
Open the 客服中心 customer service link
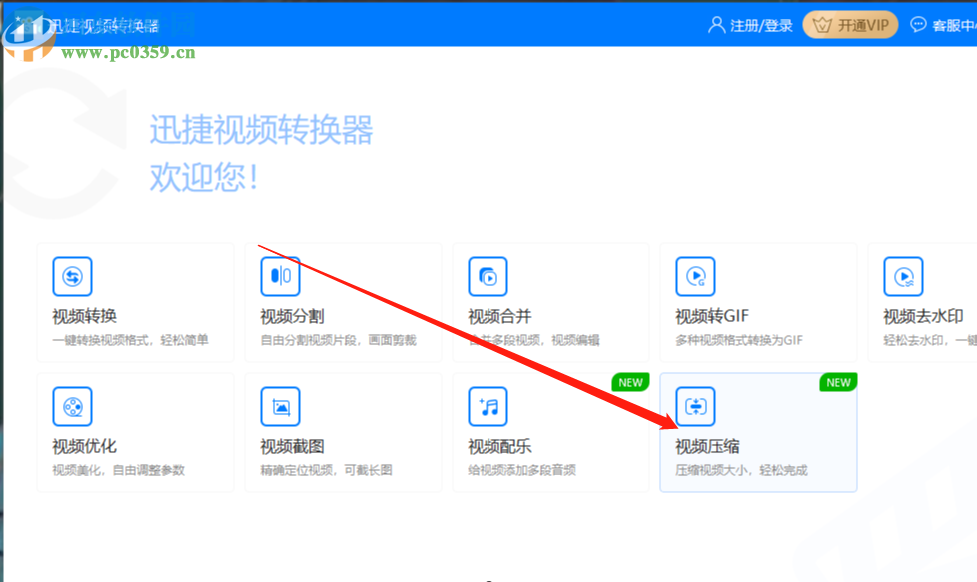point(954,26)
